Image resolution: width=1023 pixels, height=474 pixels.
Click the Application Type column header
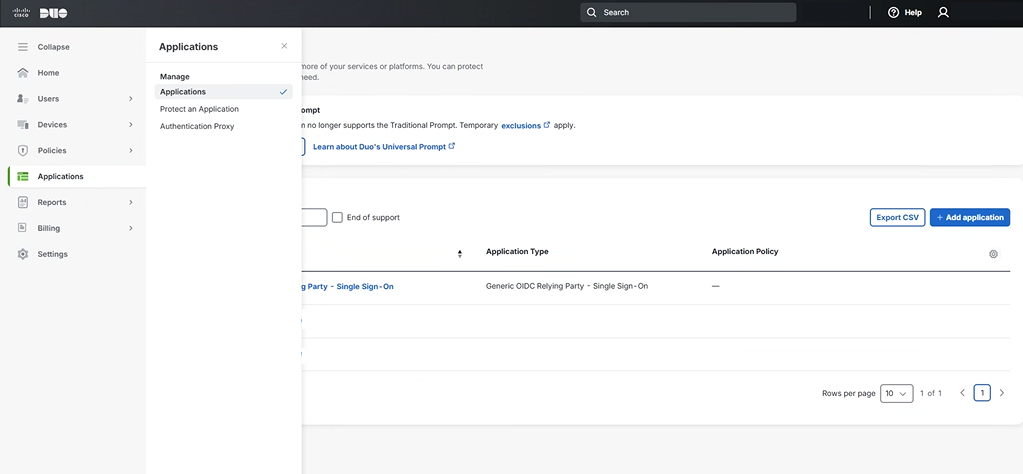(517, 252)
